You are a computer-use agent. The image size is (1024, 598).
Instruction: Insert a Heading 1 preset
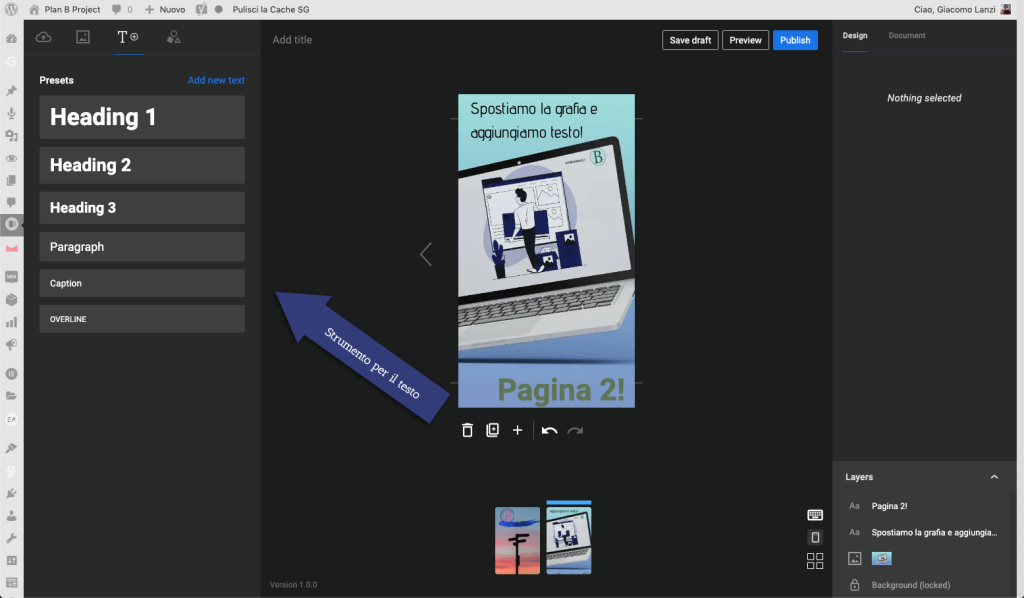(142, 118)
